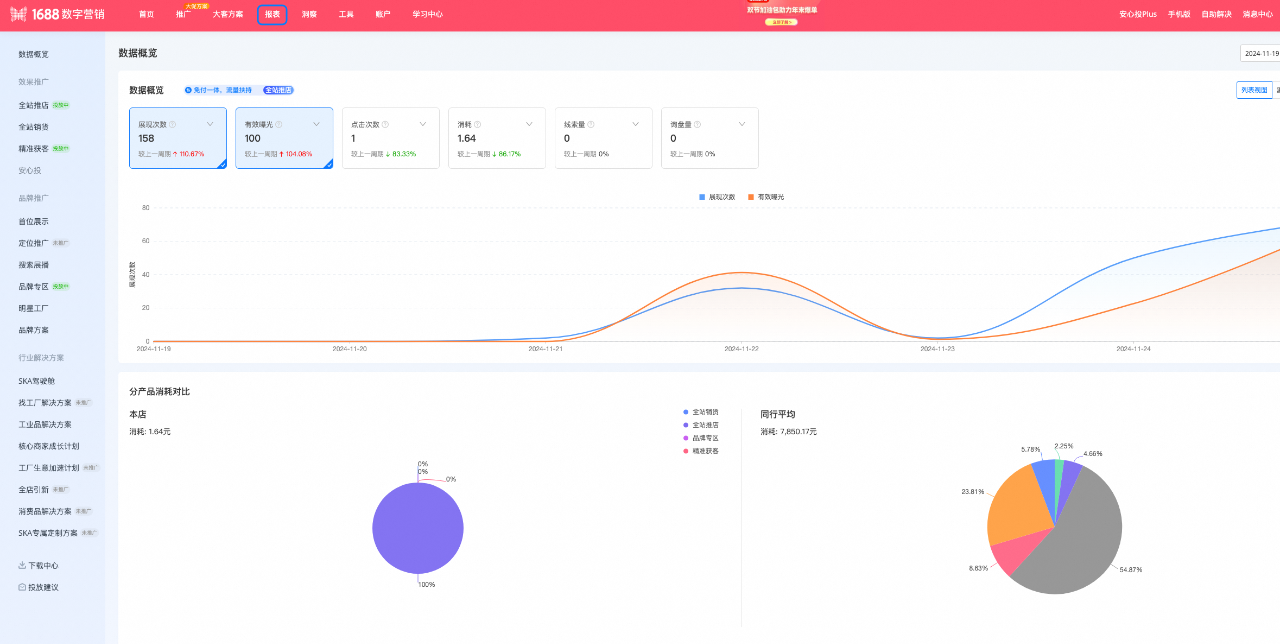Click the date range input field
This screenshot has width=1280, height=644.
1260,53
